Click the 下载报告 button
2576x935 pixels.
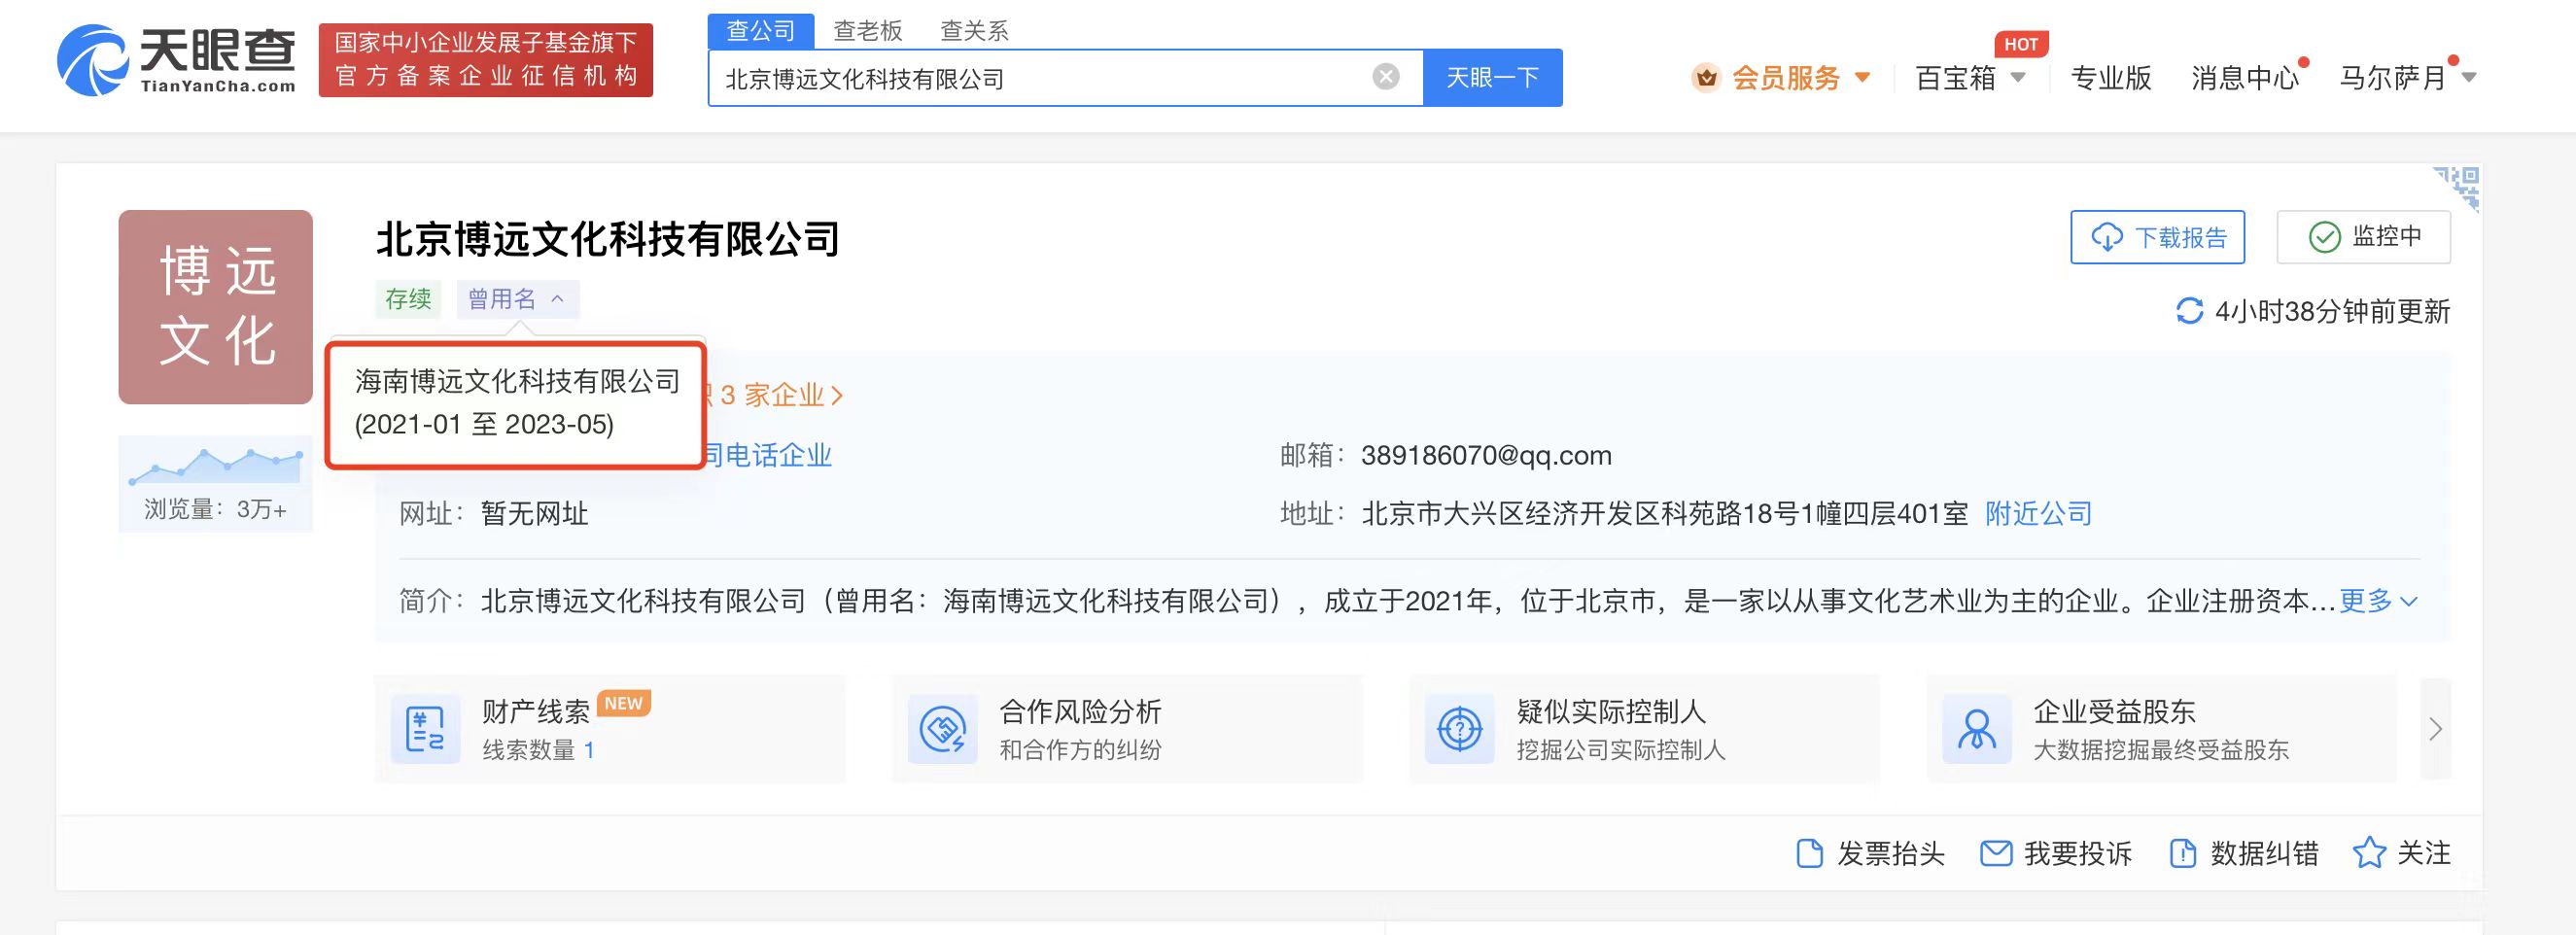coord(2157,237)
